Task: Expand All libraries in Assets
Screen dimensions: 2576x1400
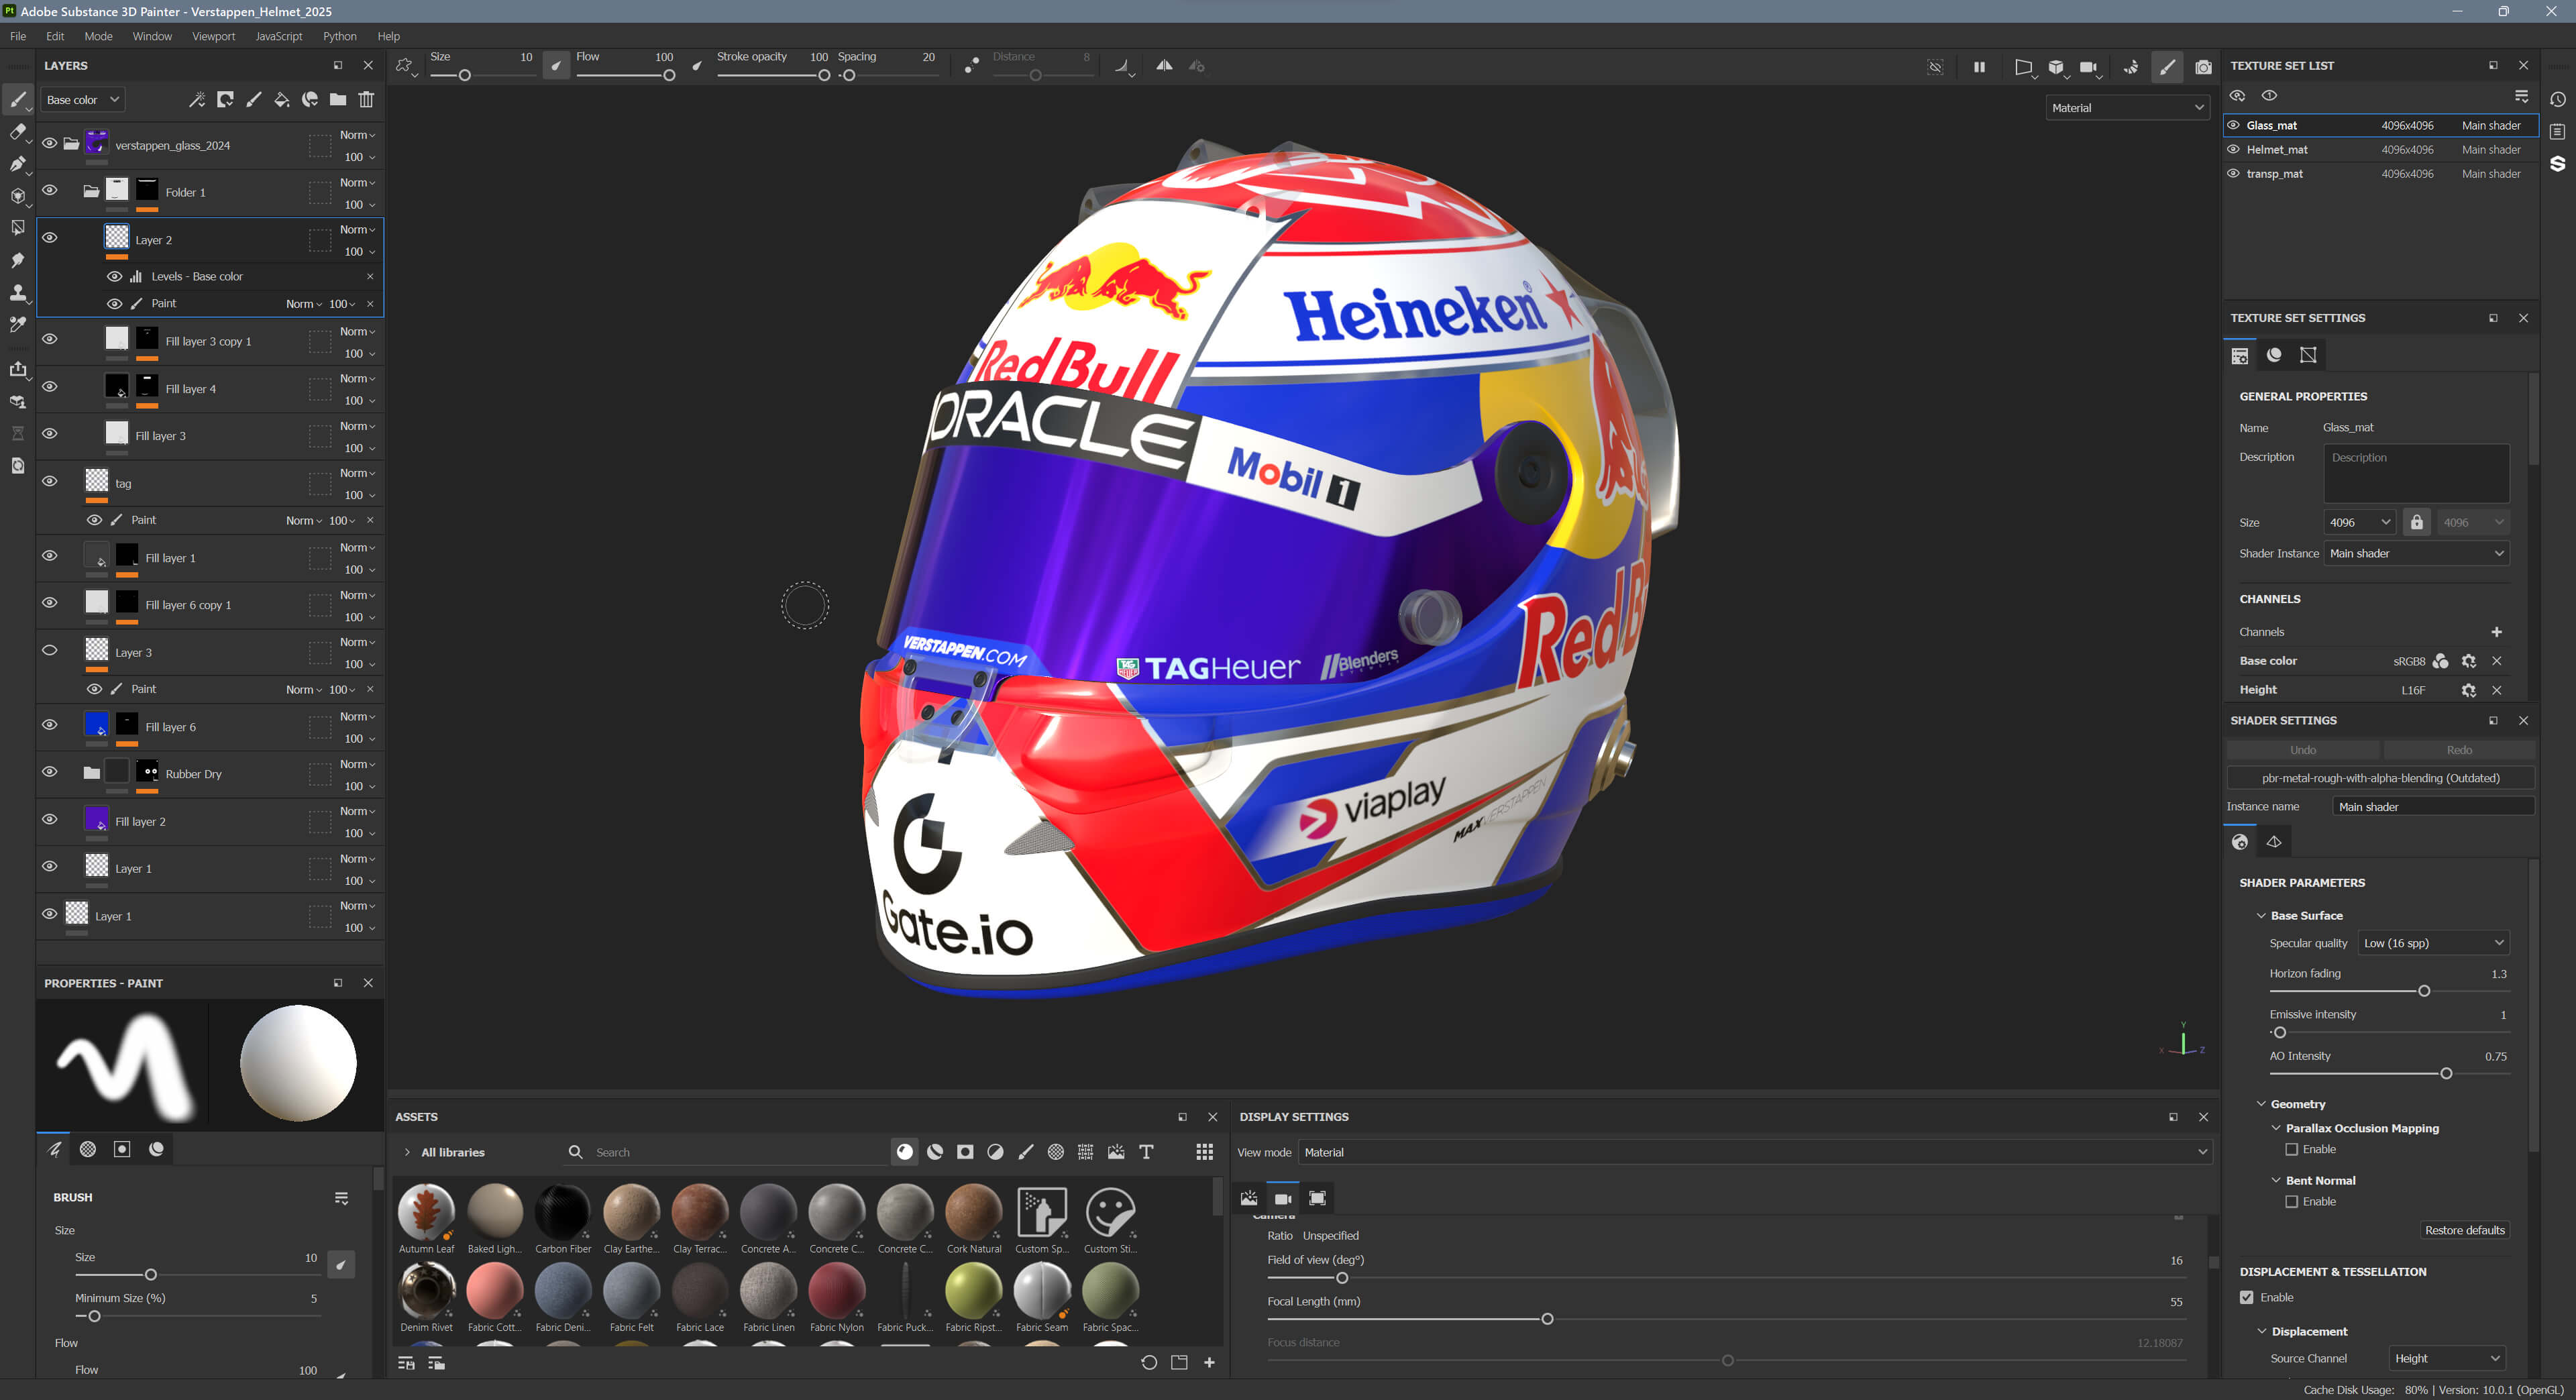Action: pos(407,1152)
